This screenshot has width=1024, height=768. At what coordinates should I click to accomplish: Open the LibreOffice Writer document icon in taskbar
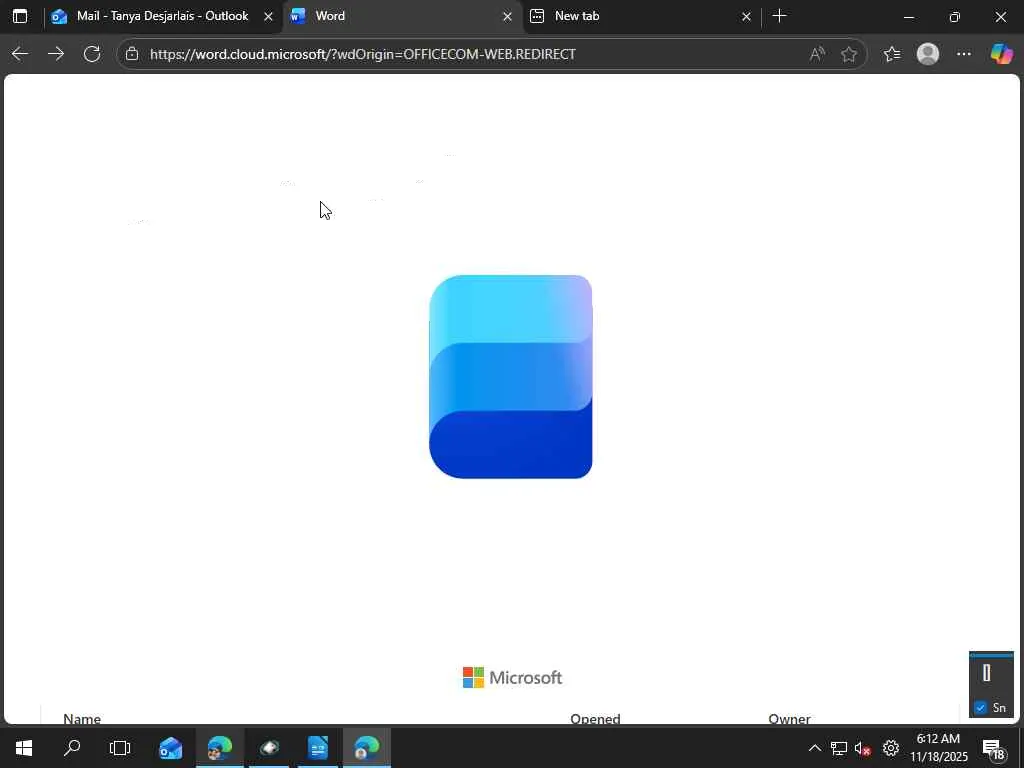tap(317, 748)
